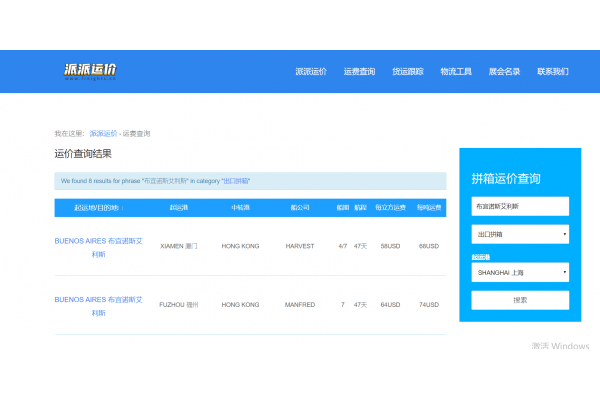Click the 船公司 column header
The height and width of the screenshot is (400, 600).
[299, 208]
